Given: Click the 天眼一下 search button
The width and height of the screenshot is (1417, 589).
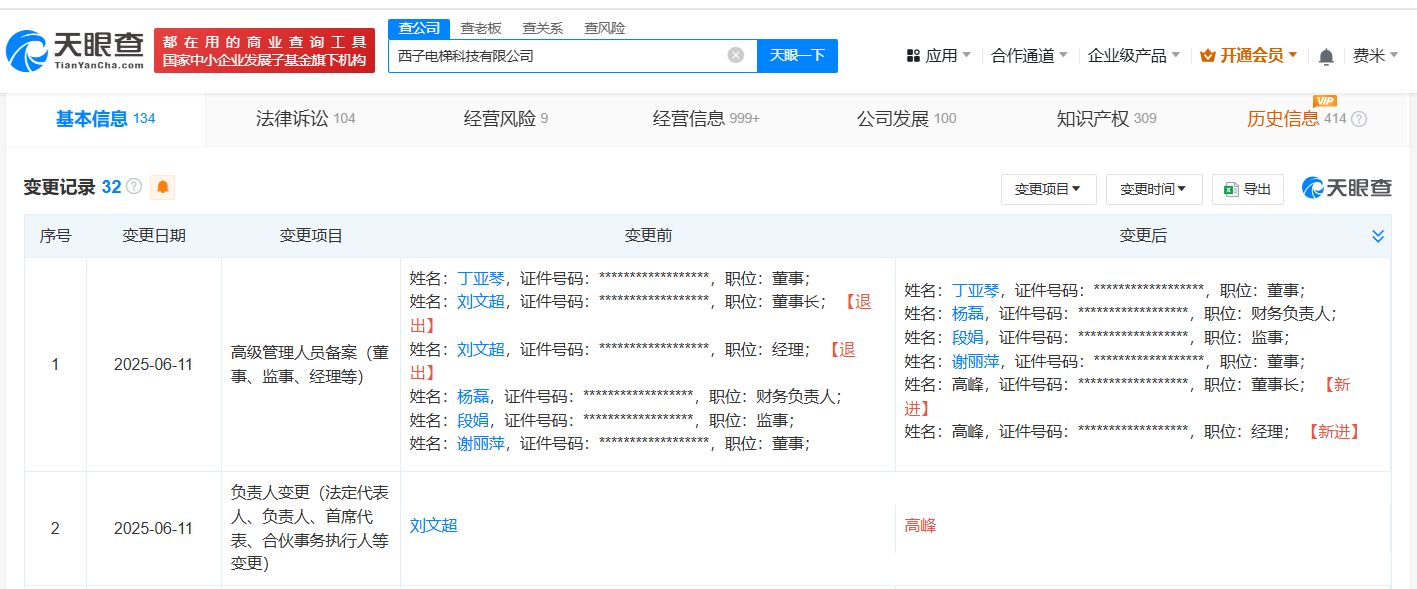Looking at the screenshot, I should point(797,55).
